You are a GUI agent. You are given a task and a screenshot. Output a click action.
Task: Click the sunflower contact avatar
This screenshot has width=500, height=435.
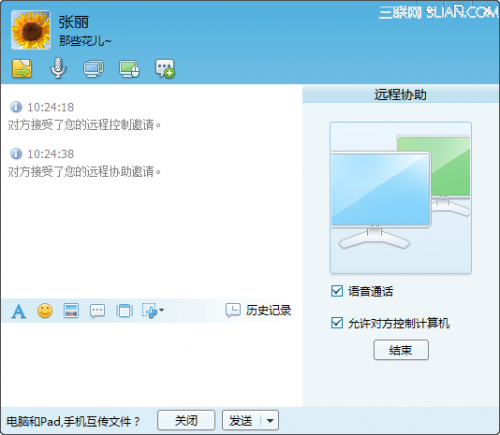[31, 30]
